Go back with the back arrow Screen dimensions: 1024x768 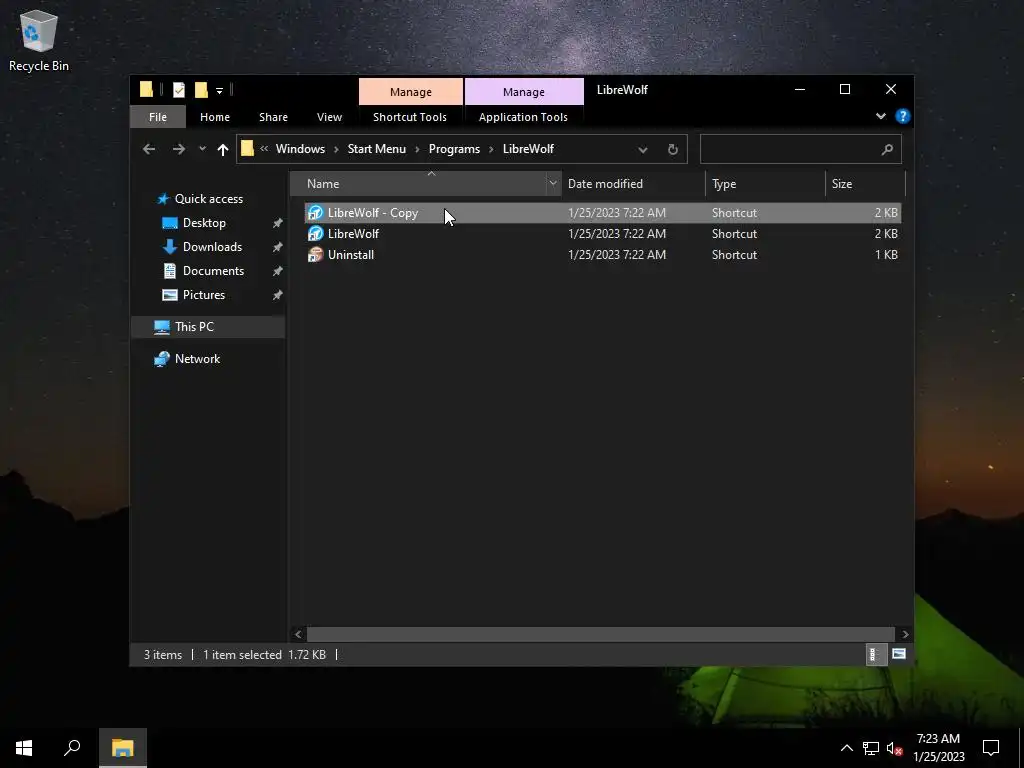click(x=149, y=150)
